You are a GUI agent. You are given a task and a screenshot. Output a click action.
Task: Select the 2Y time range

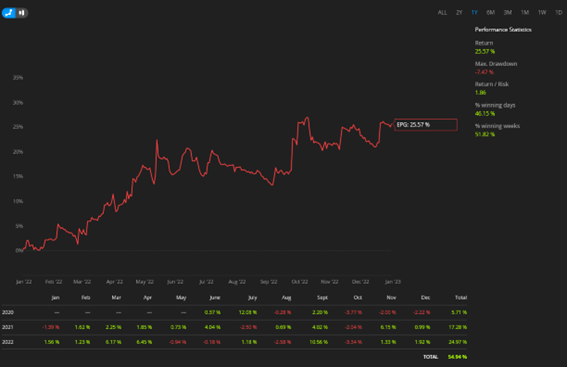pos(459,13)
